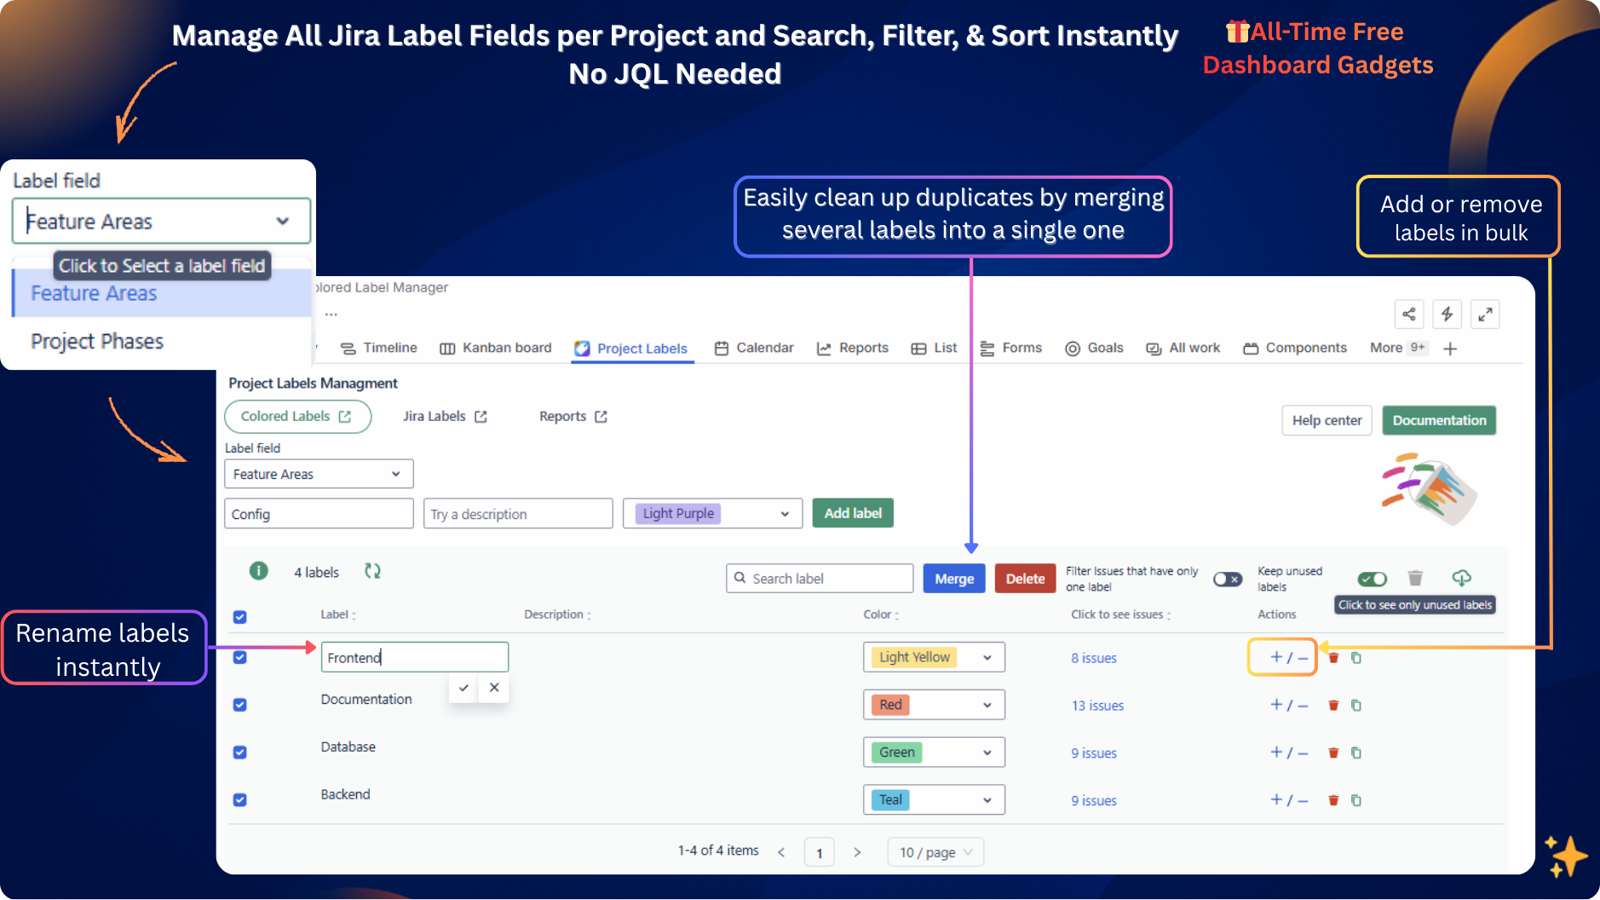Open the 13 issues link for Documentation
Image resolution: width=1600 pixels, height=900 pixels.
click(1096, 705)
